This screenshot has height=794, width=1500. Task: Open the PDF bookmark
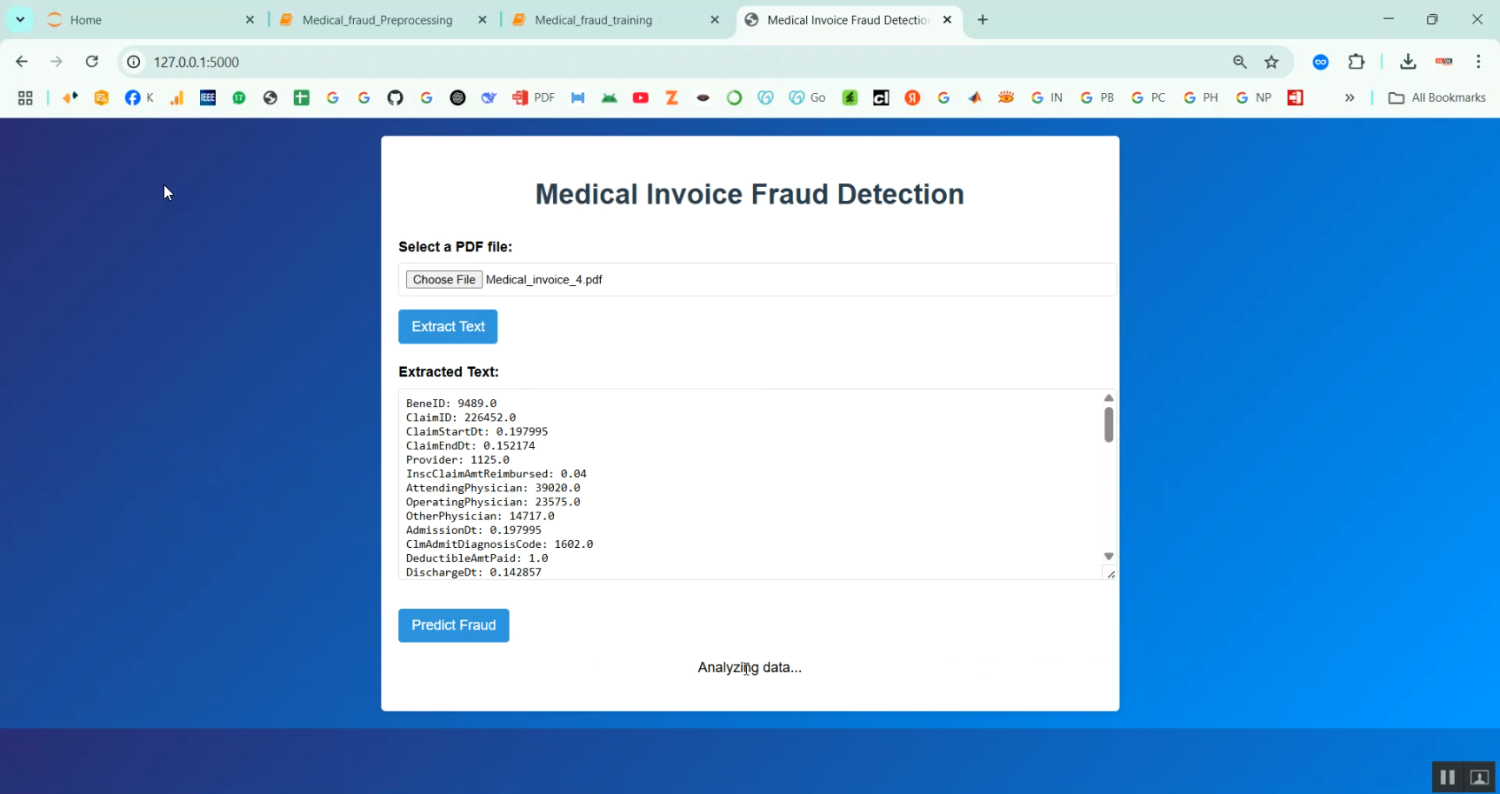(x=534, y=98)
